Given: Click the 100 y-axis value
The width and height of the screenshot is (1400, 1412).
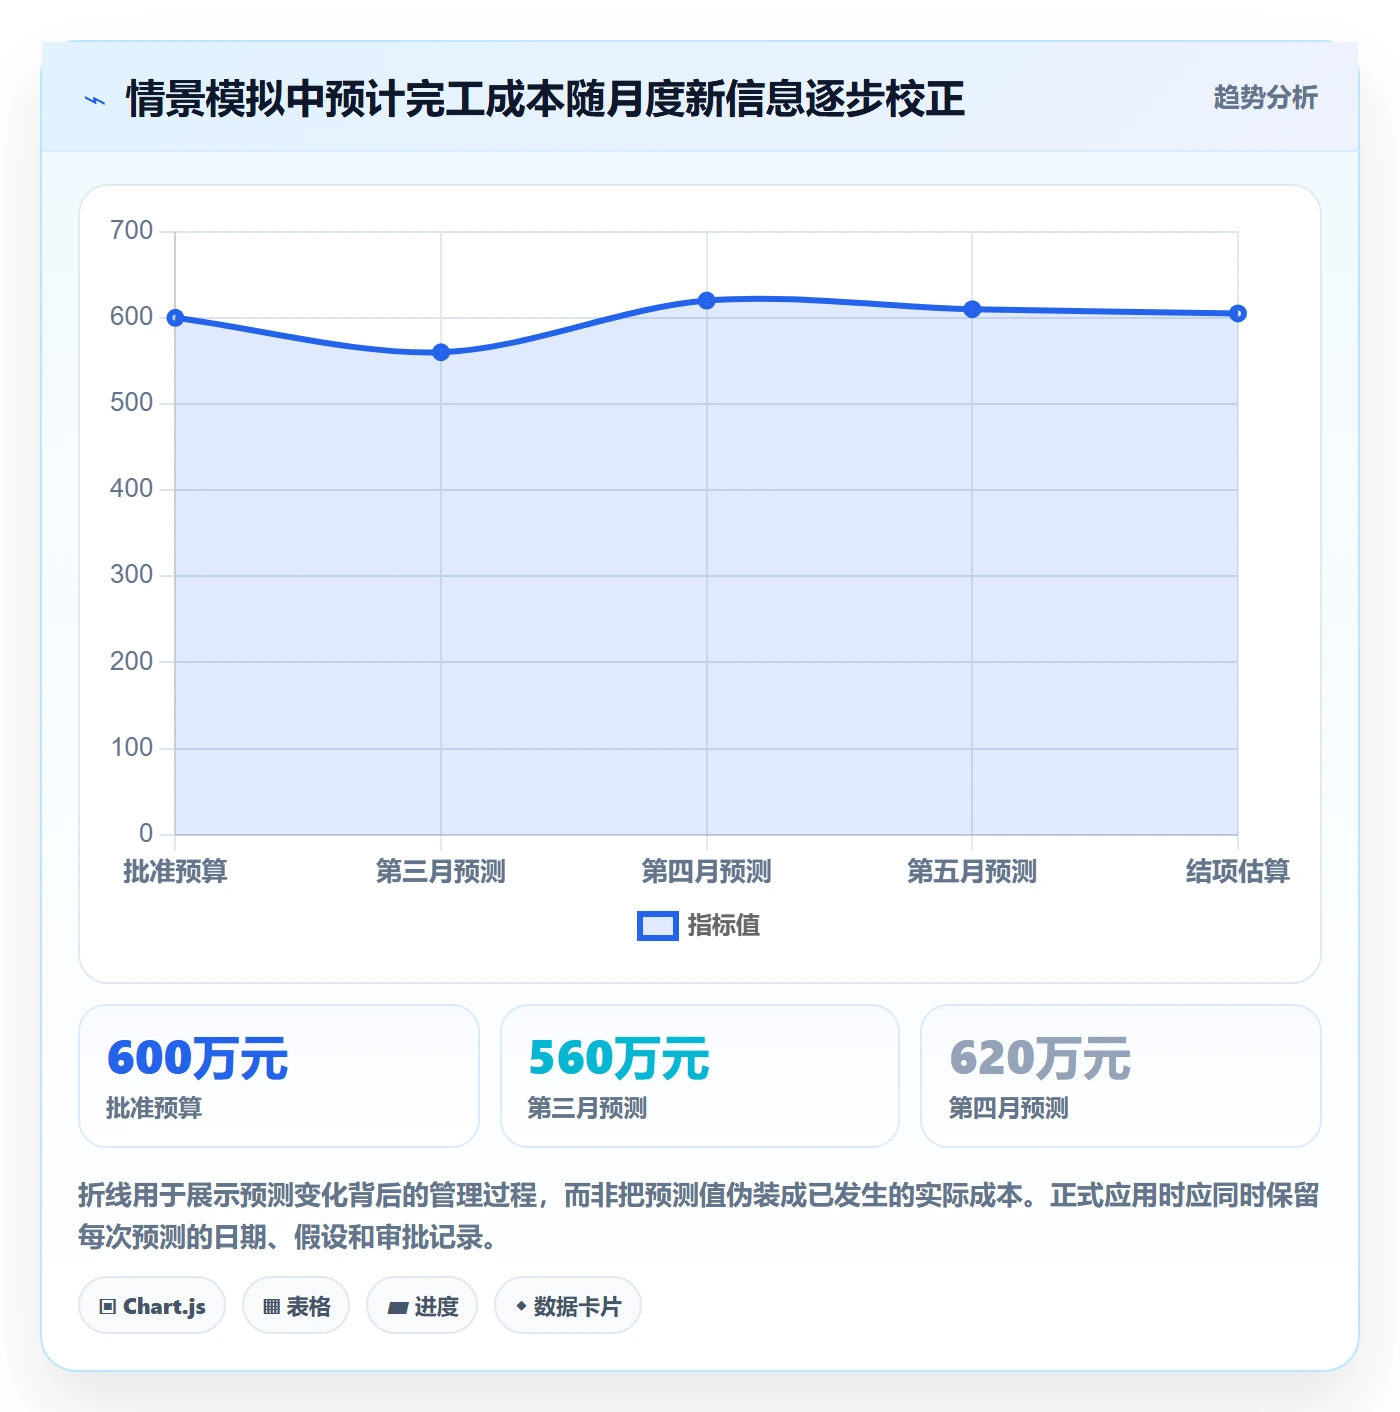Looking at the screenshot, I should [x=131, y=748].
